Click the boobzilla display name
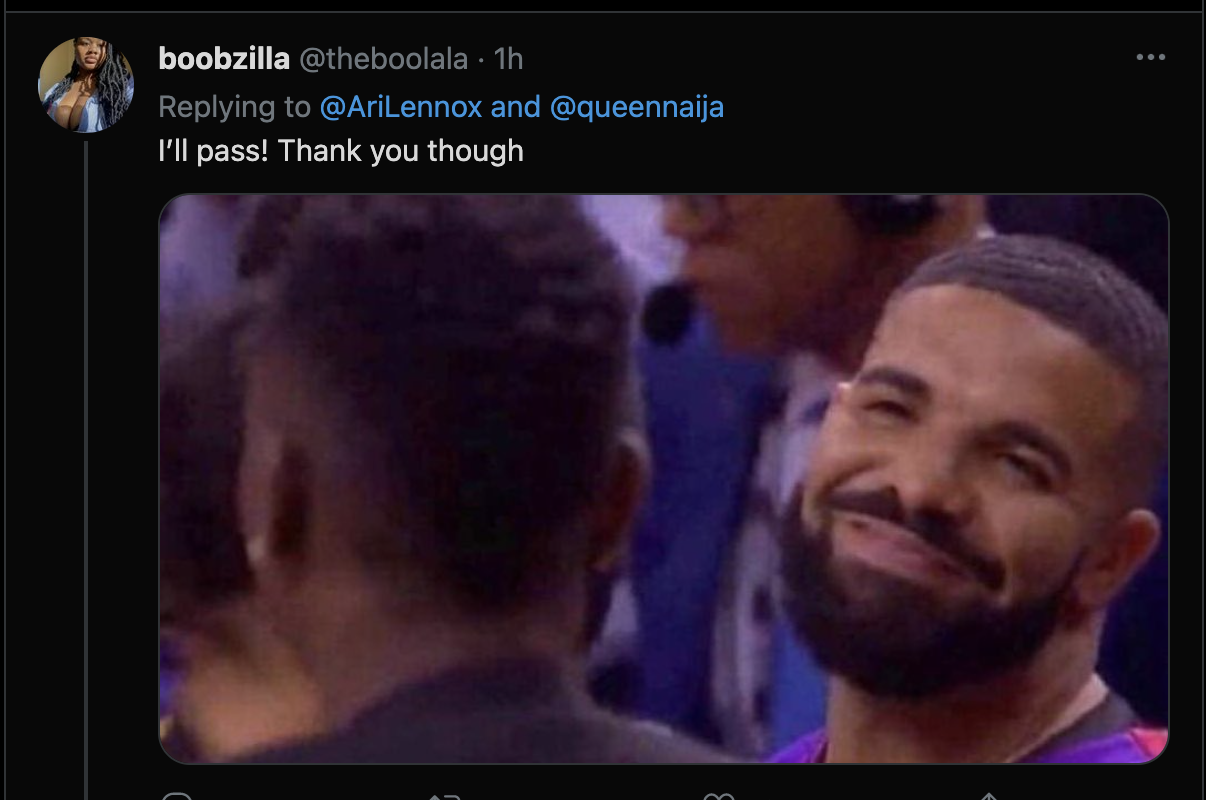This screenshot has height=800, width=1206. pos(224,59)
